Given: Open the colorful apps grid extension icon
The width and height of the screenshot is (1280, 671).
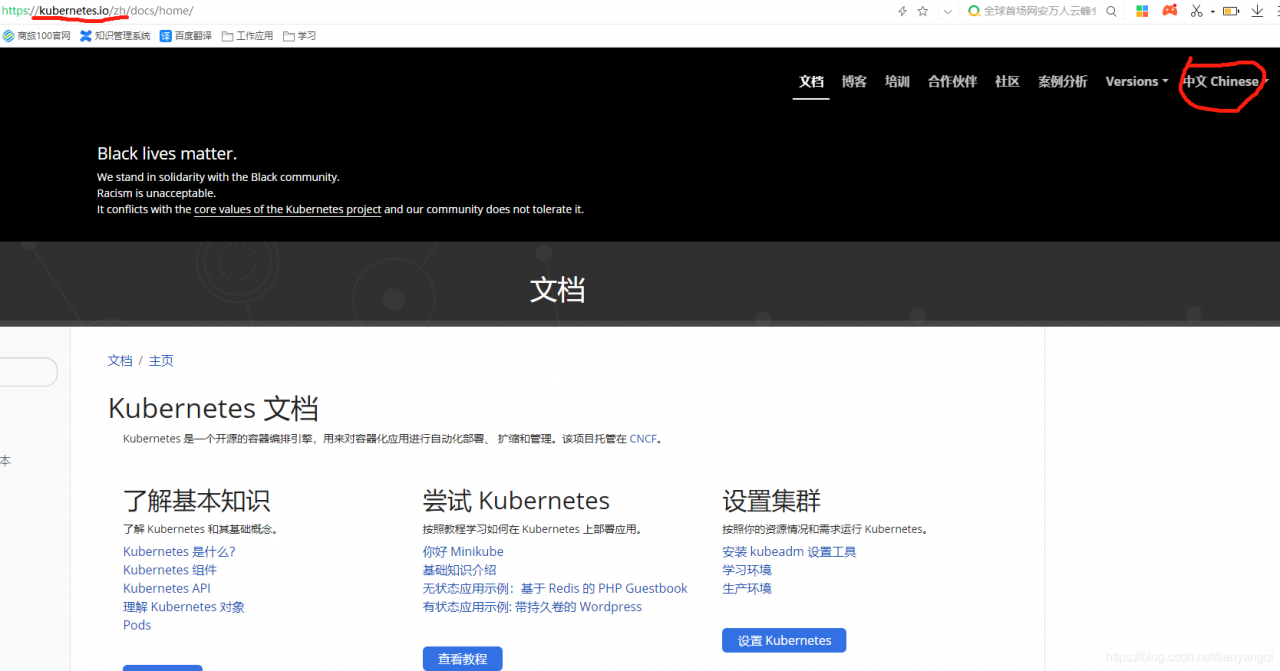Looking at the screenshot, I should [x=1142, y=11].
